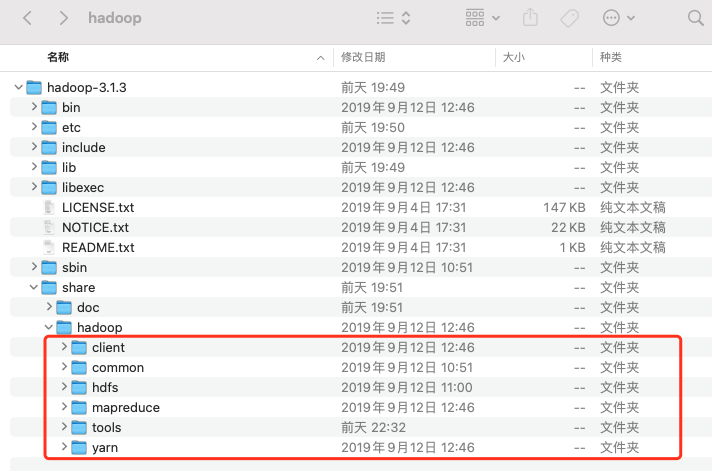Collapse the hadoop-3.1.3 folder

(x=19, y=87)
